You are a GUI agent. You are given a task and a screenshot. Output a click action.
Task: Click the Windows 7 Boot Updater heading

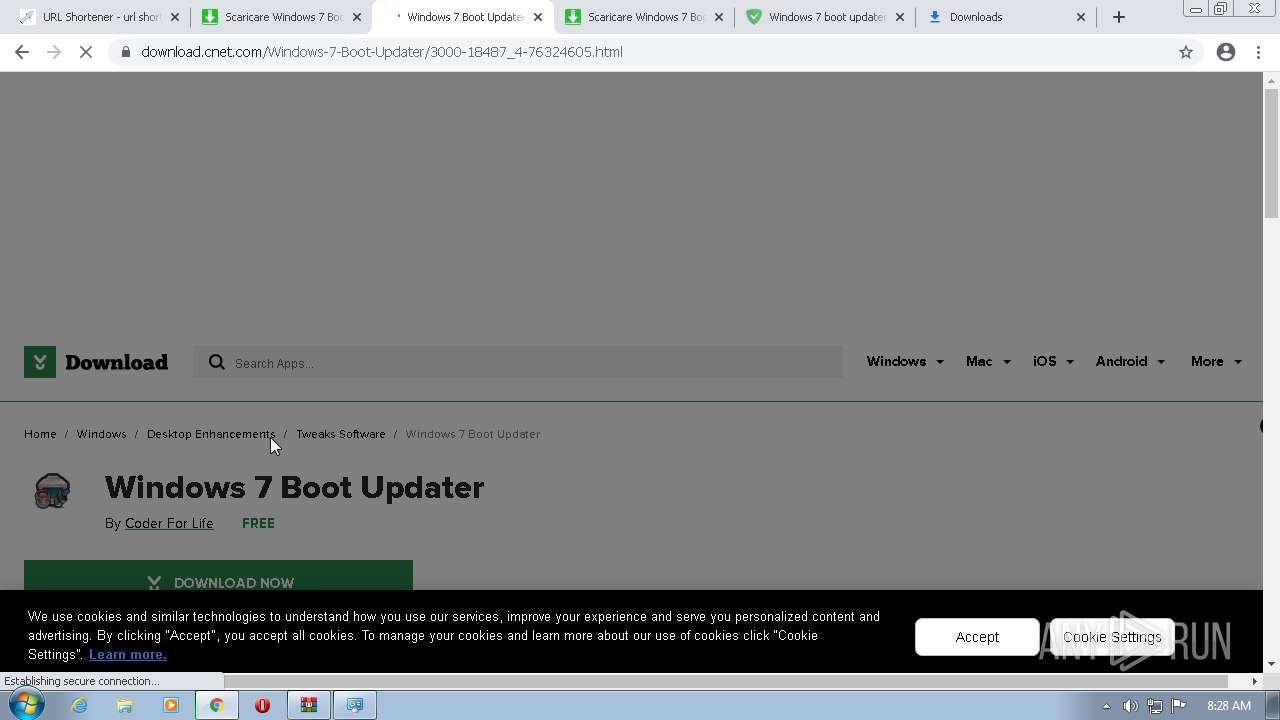coord(294,487)
